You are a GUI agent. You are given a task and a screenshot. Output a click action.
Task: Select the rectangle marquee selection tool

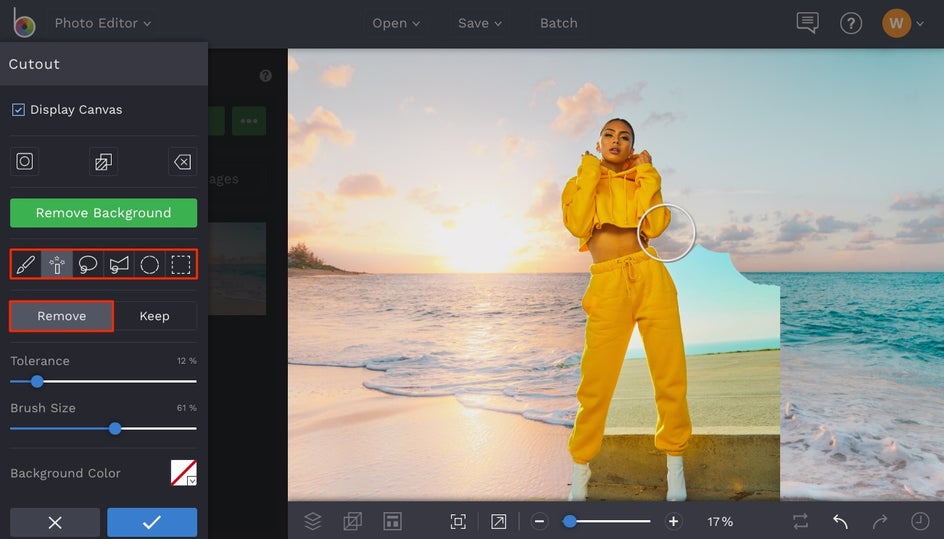[181, 265]
